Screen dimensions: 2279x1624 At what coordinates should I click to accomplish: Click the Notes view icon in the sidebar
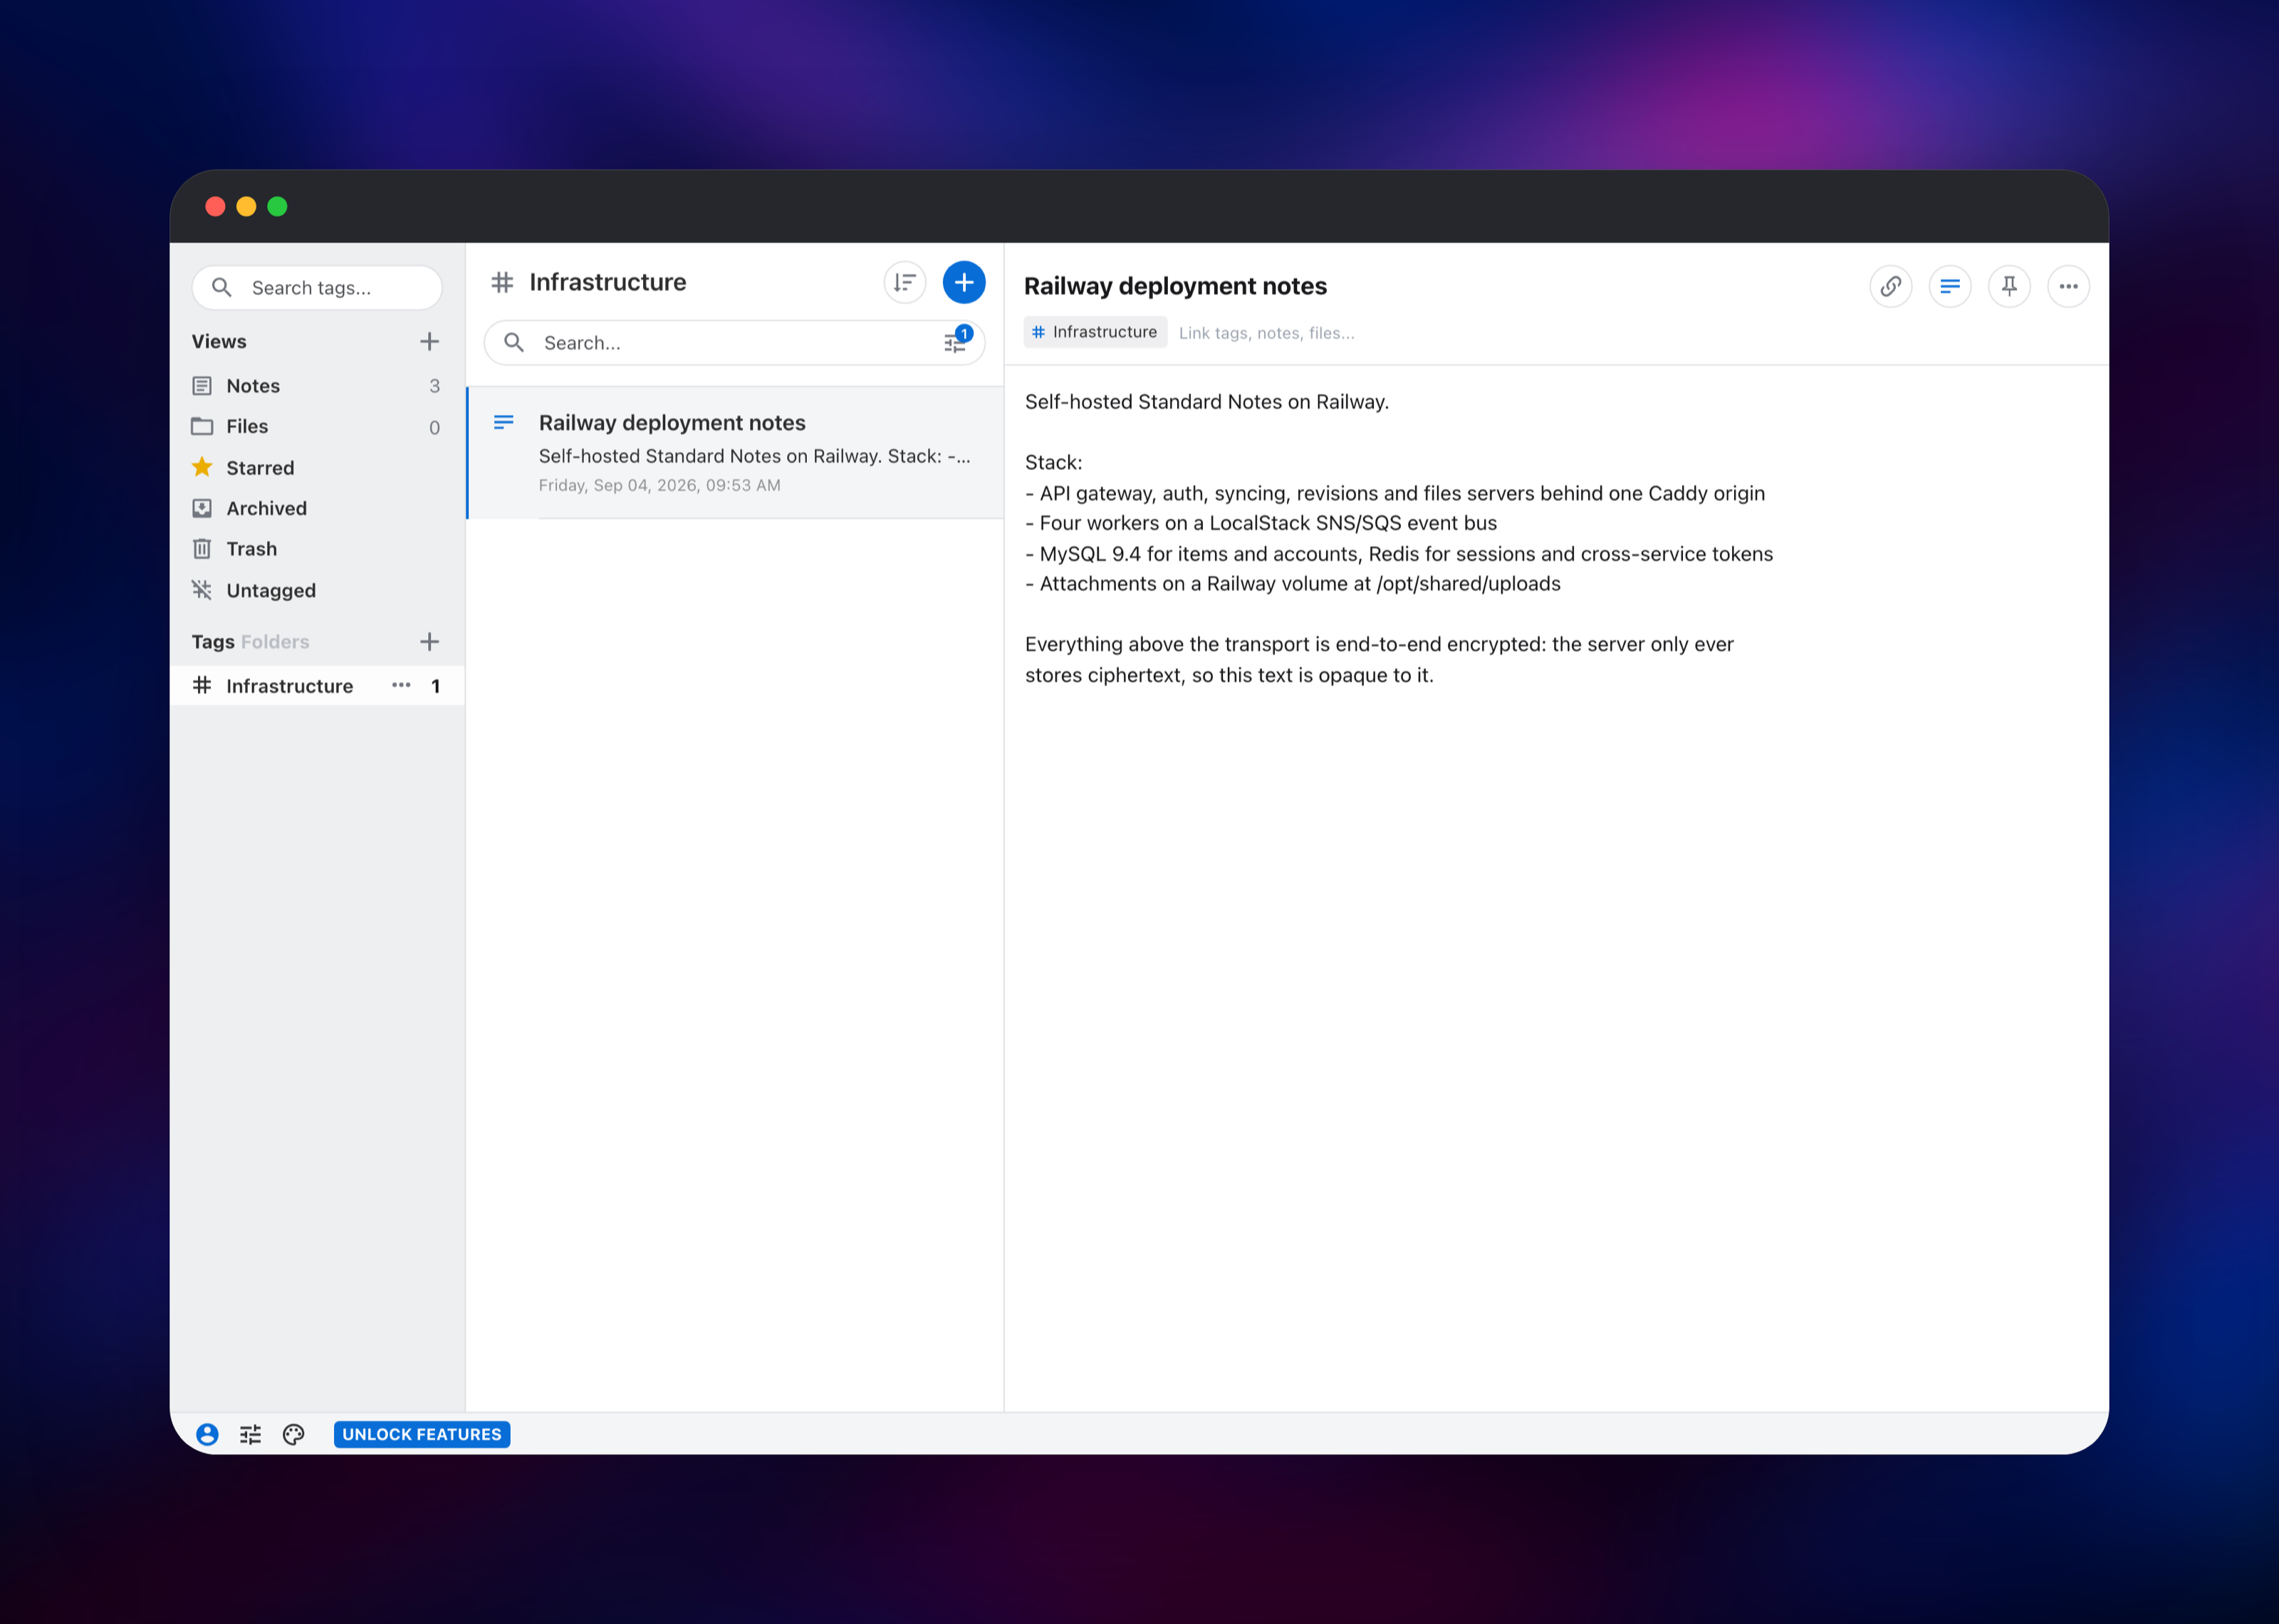(202, 386)
